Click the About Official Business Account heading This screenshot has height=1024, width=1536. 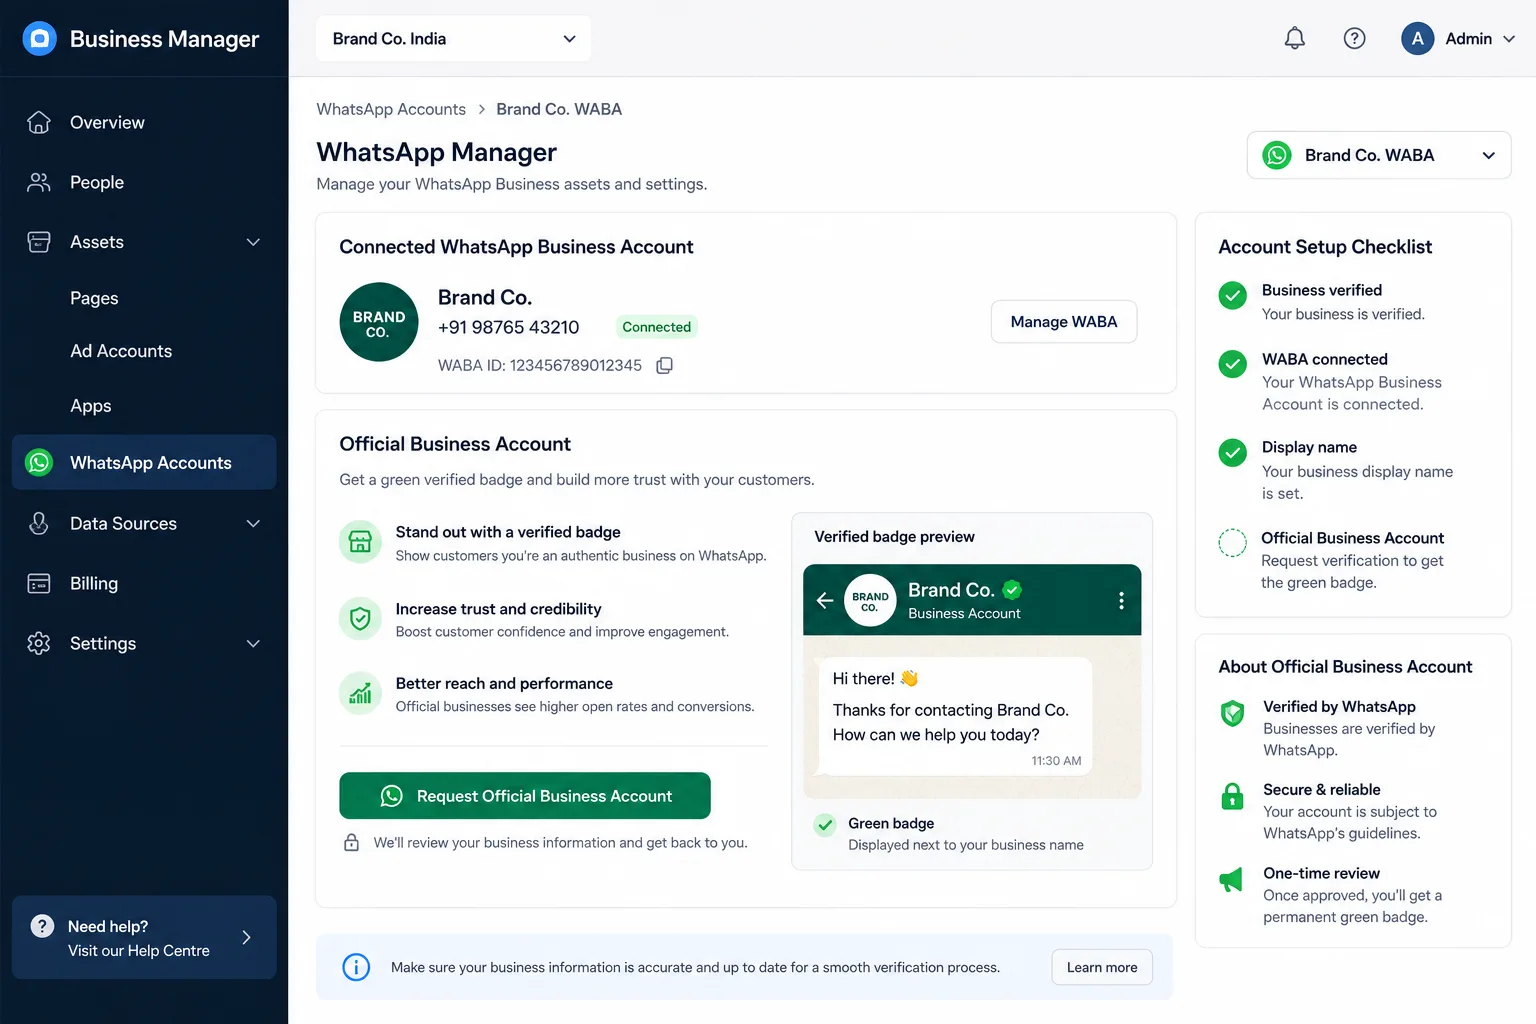pyautogui.click(x=1345, y=667)
